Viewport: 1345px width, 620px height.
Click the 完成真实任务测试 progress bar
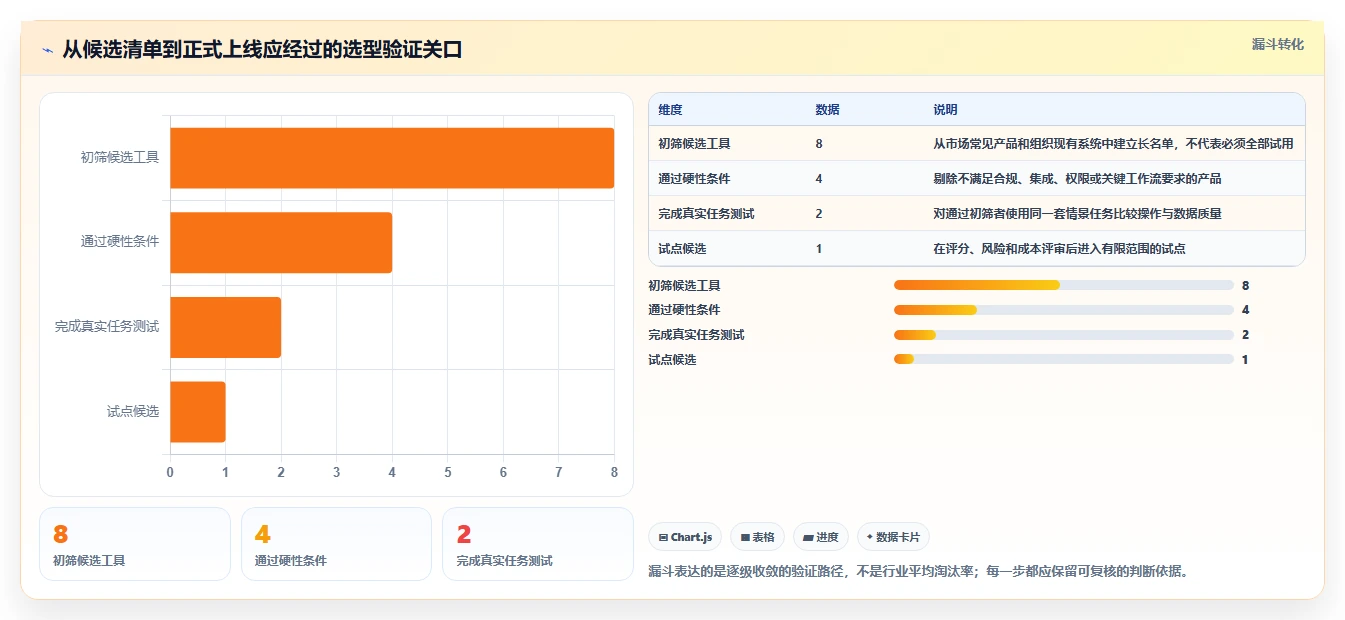1064,335
